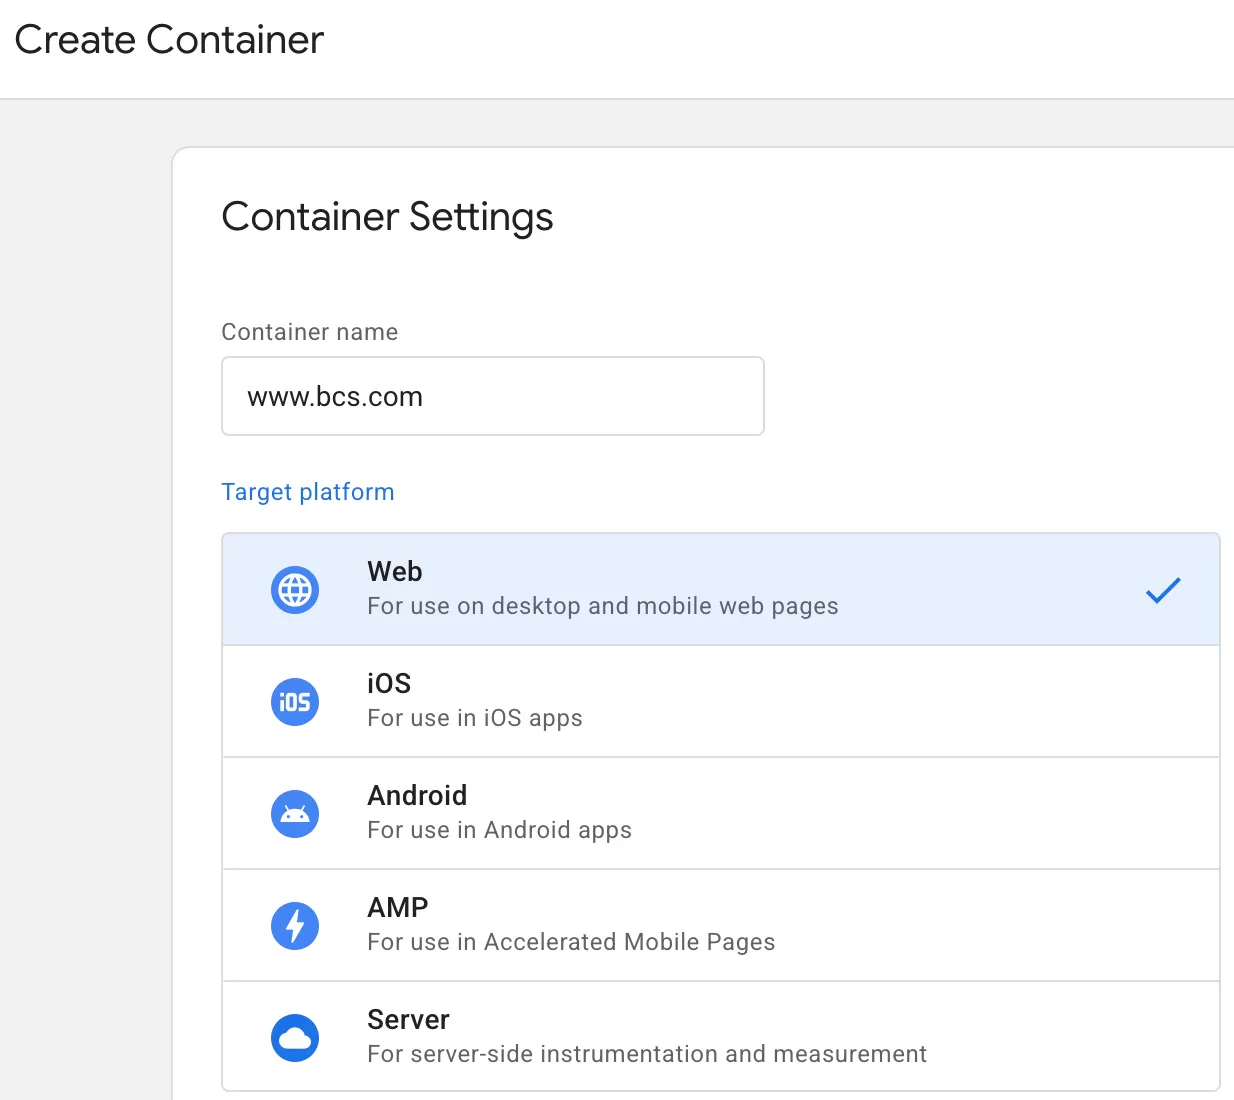Click the Server cloud icon
Screen dimensions: 1234x1100
tap(295, 1038)
